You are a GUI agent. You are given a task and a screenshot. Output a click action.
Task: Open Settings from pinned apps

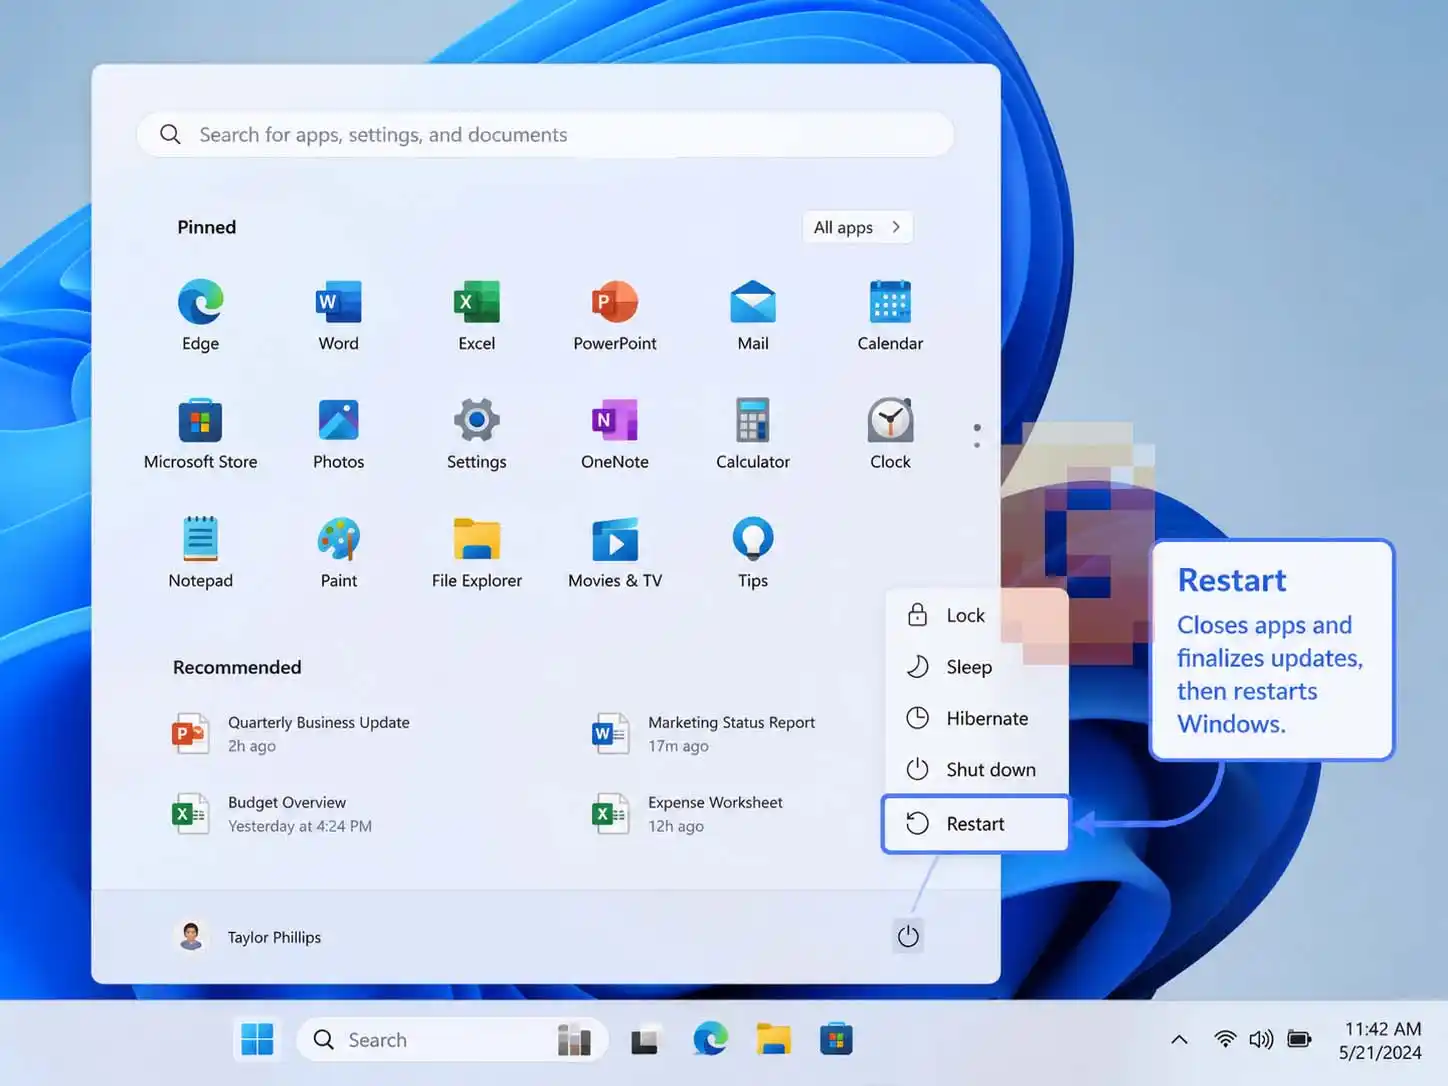tap(477, 434)
